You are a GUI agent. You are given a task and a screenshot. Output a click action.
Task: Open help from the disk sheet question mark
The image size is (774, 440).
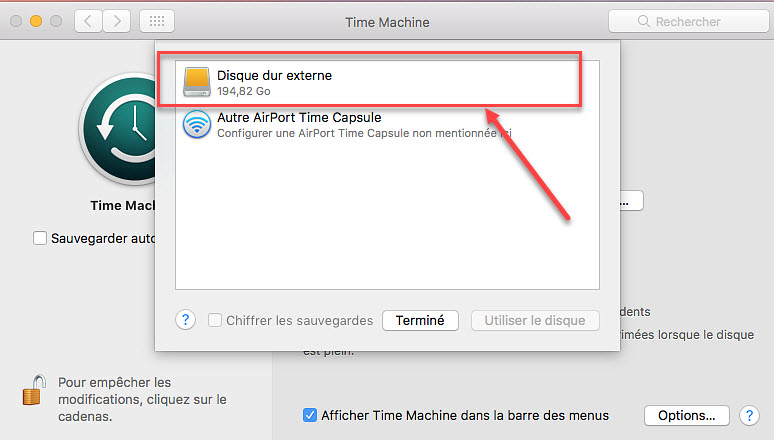pyautogui.click(x=185, y=320)
